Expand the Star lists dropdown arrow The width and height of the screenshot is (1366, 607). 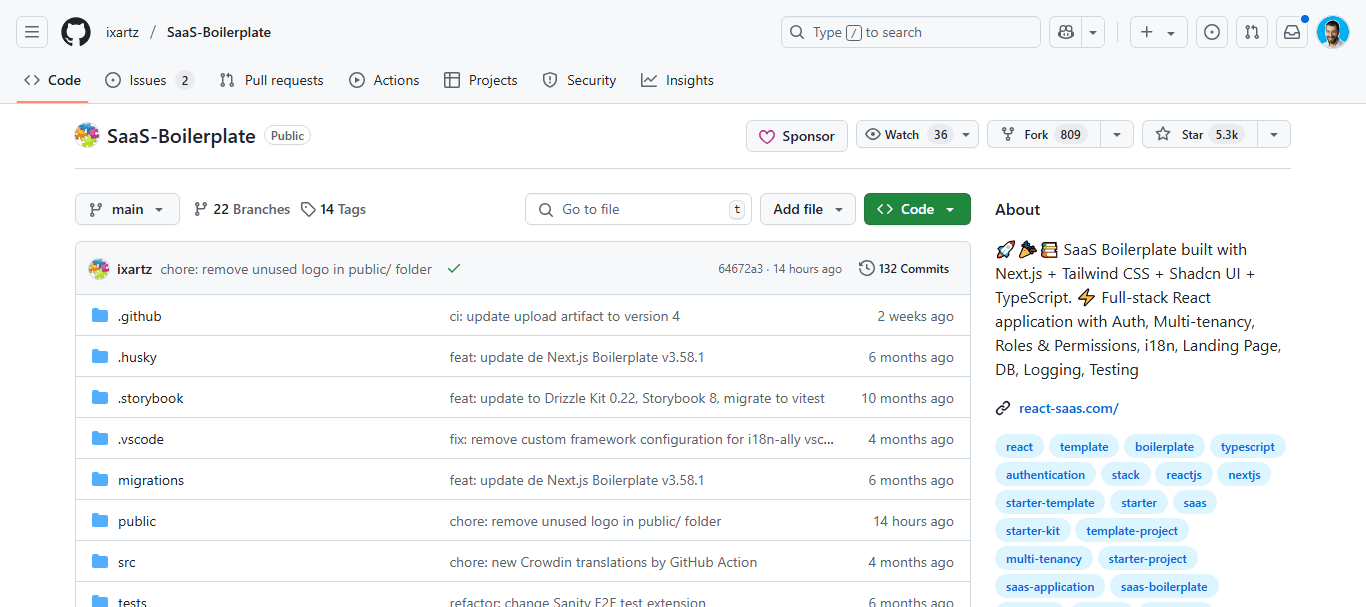[1273, 134]
